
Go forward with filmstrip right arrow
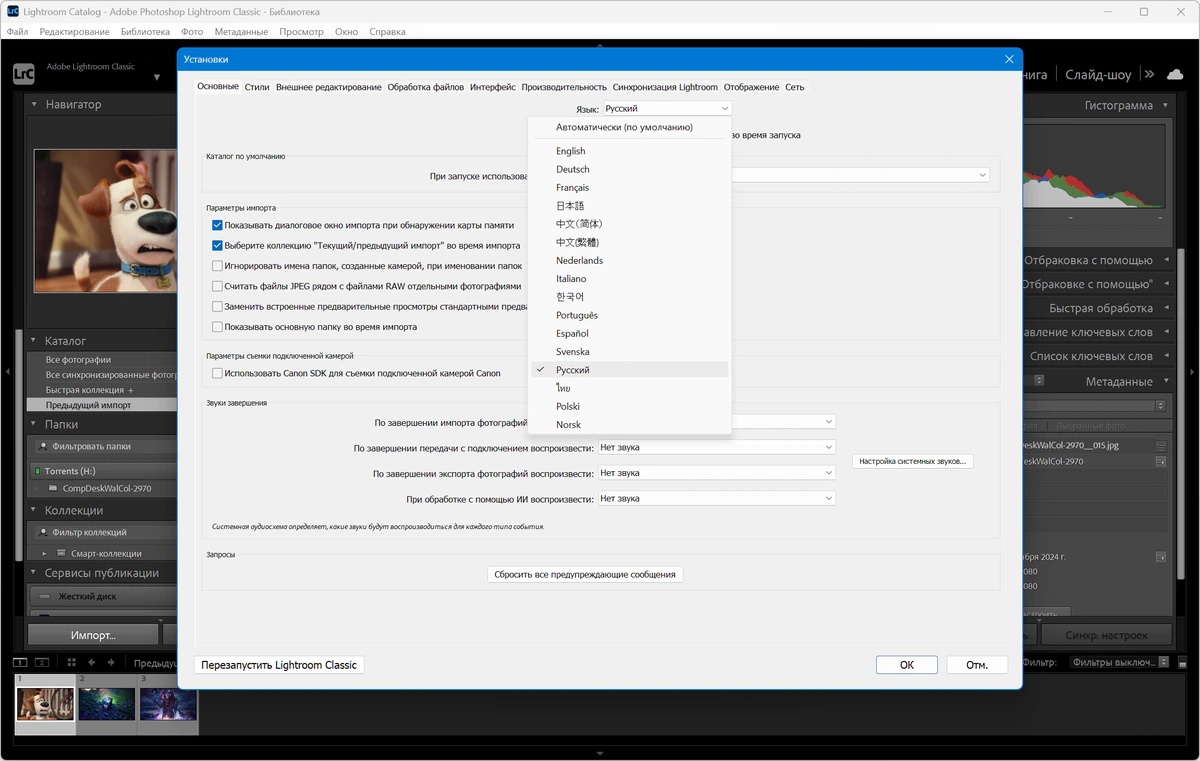coord(113,662)
